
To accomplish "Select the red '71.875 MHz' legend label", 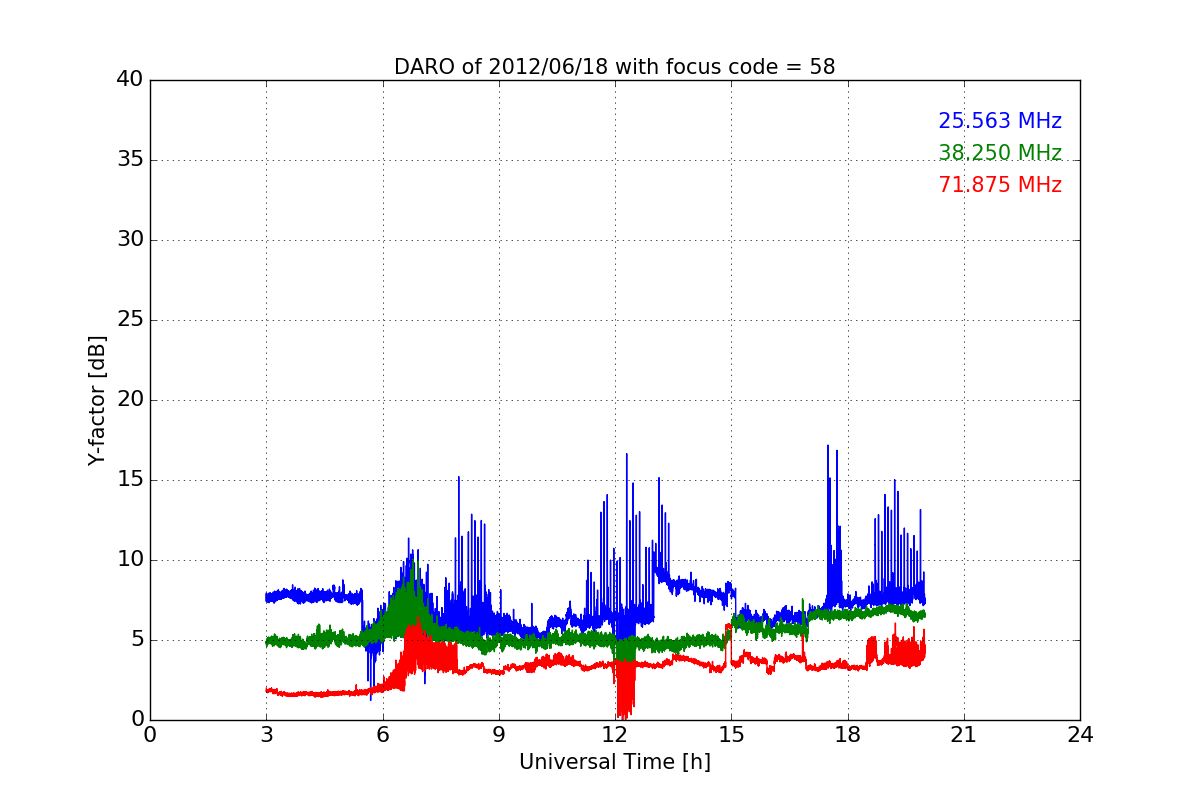I will pyautogui.click(x=1000, y=185).
